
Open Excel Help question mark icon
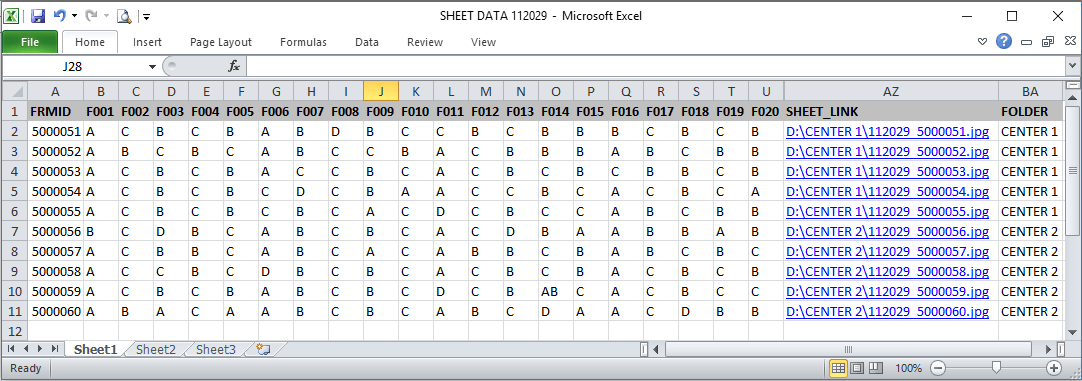pos(1004,42)
